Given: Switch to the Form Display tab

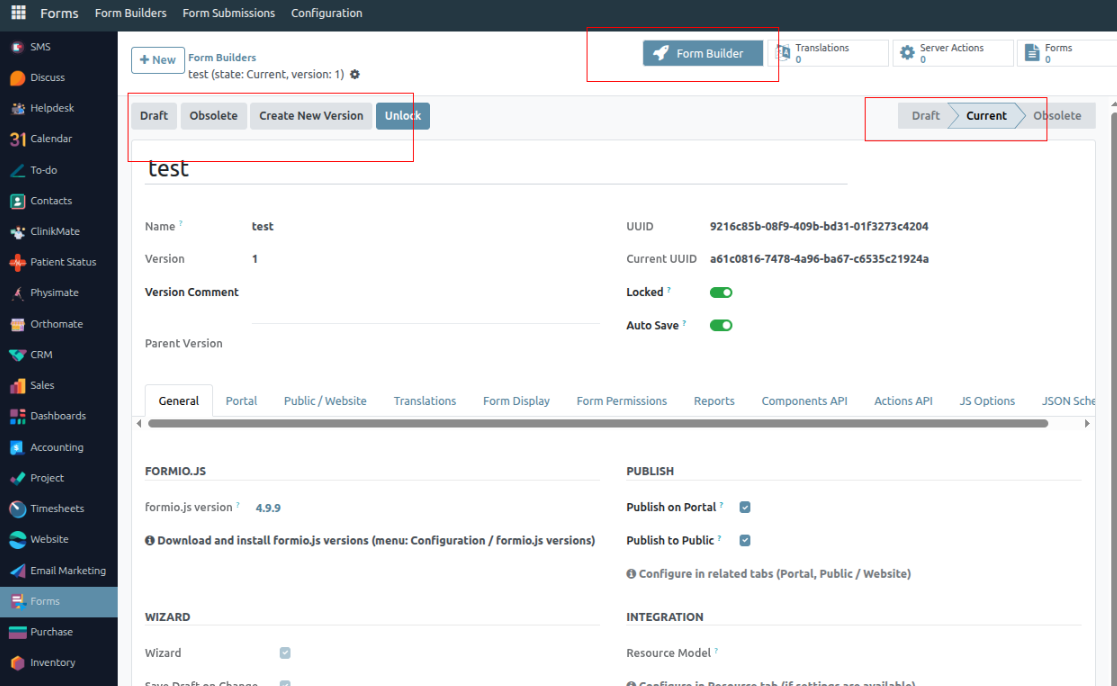Looking at the screenshot, I should tap(516, 401).
